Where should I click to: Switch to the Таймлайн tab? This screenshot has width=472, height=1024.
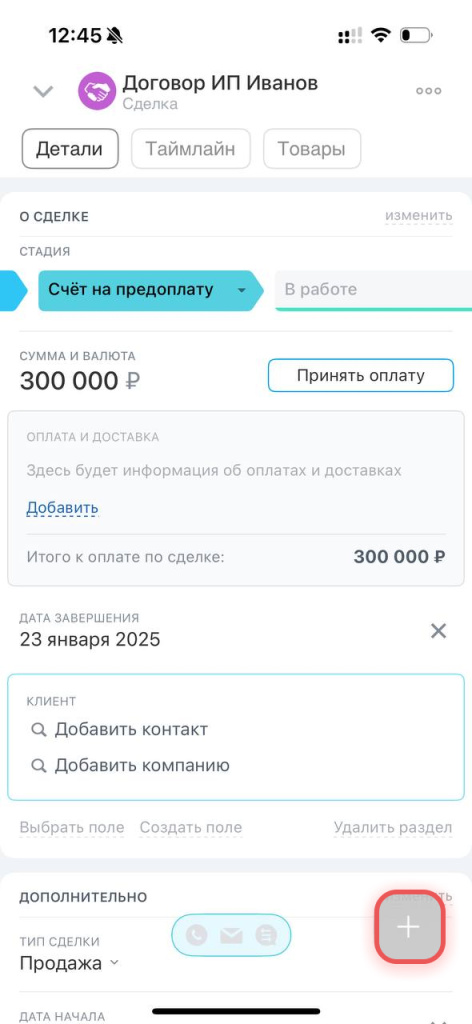tap(191, 149)
